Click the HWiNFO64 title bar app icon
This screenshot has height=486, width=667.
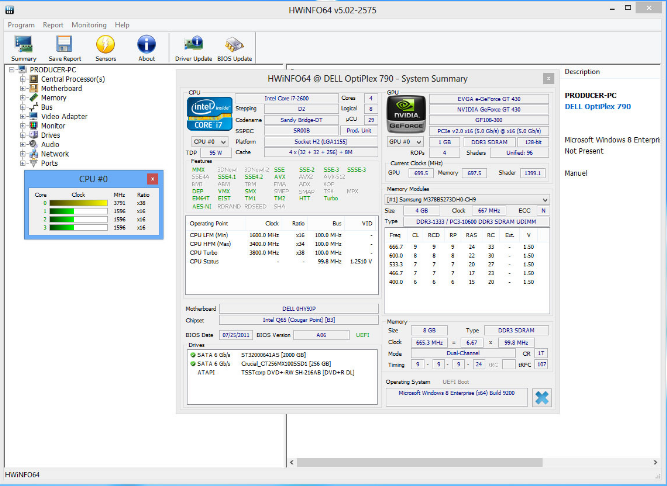click(x=9, y=9)
